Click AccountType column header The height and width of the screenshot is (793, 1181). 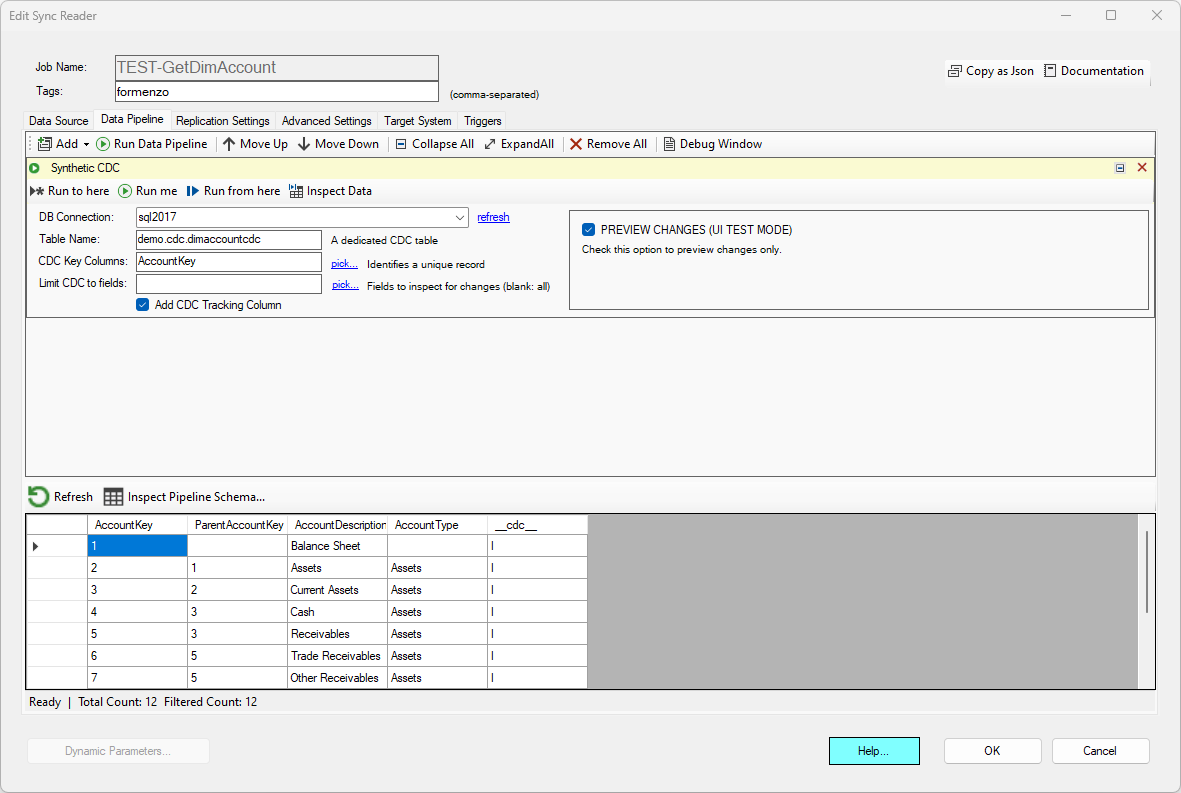tap(438, 525)
